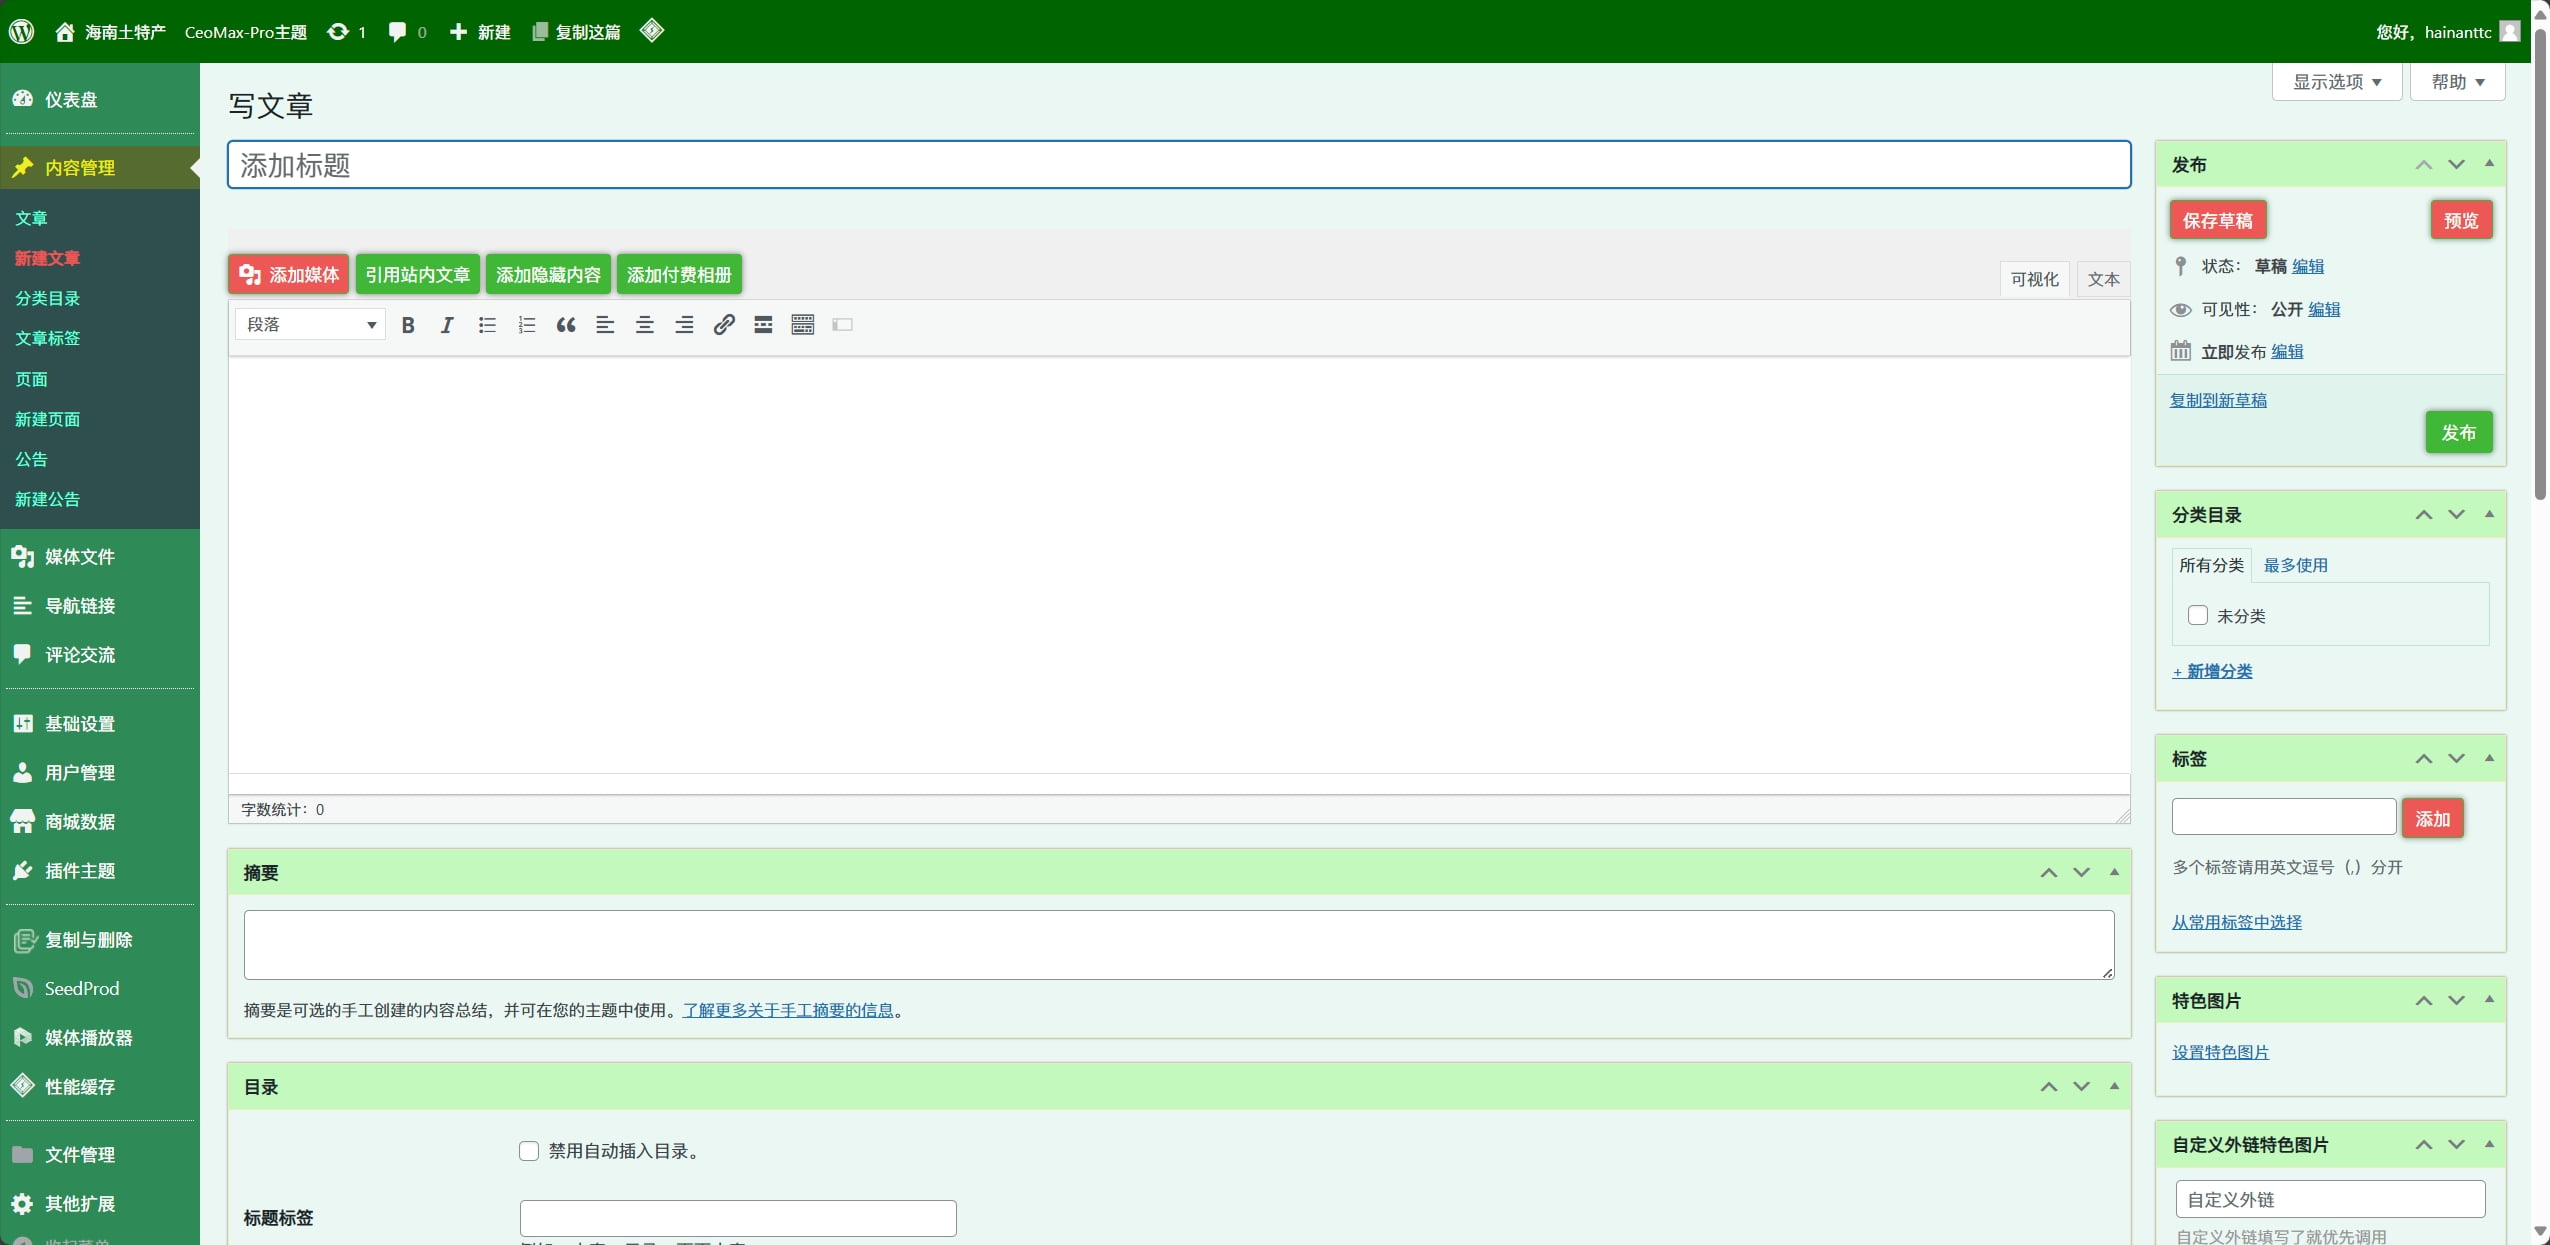Expand the 显示选项 screen options
The height and width of the screenshot is (1245, 2550).
2336,82
